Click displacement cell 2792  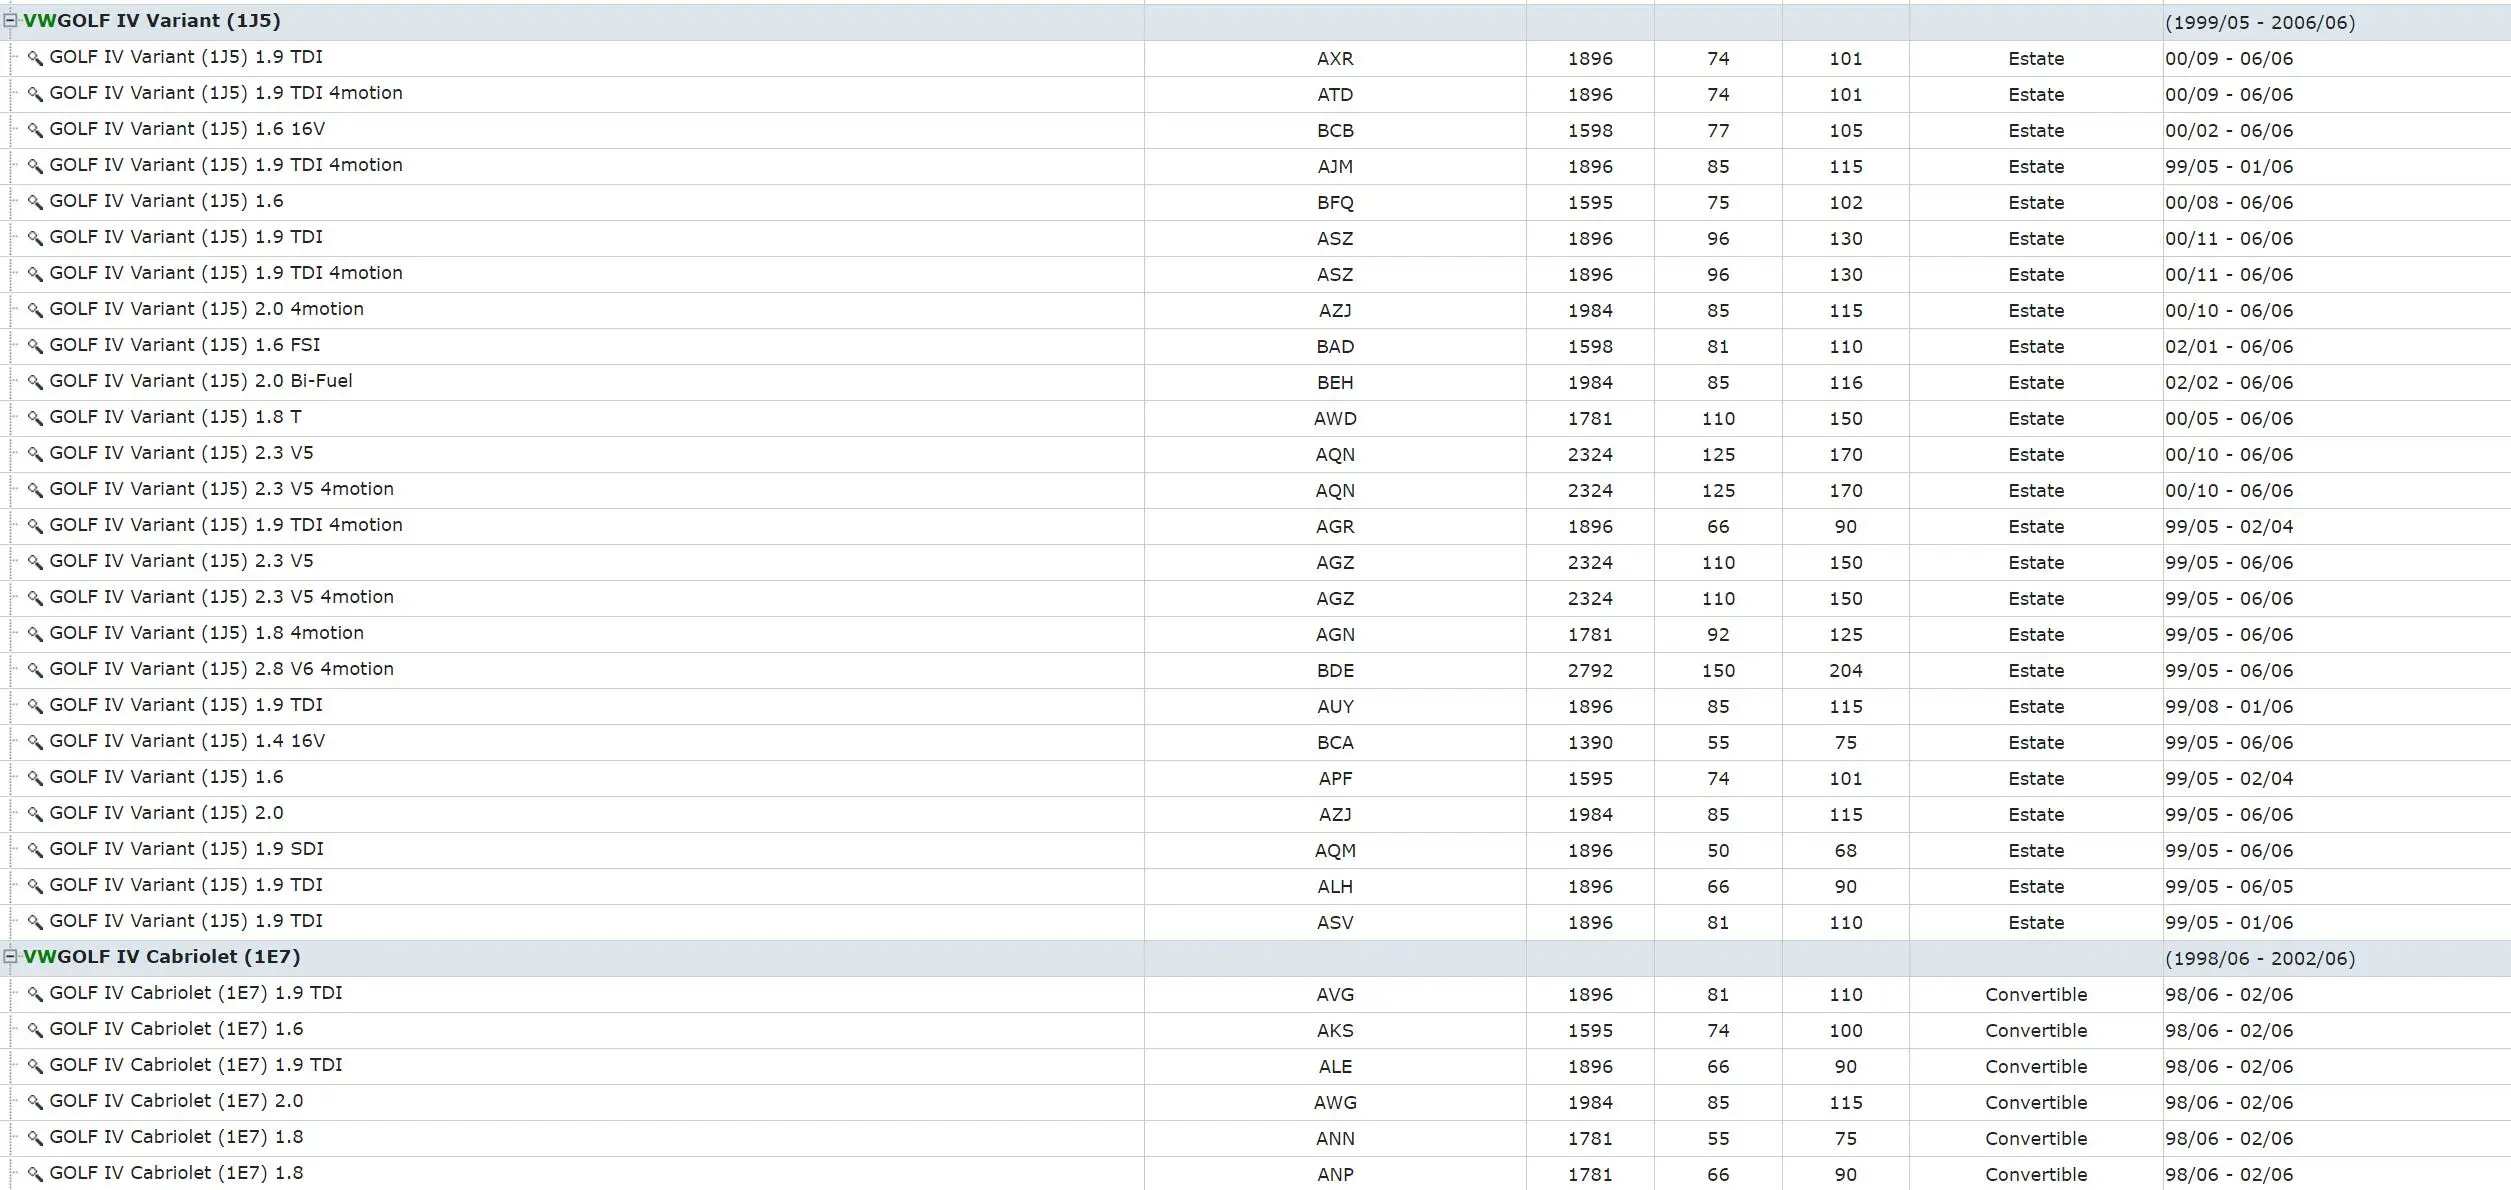[x=1590, y=671]
